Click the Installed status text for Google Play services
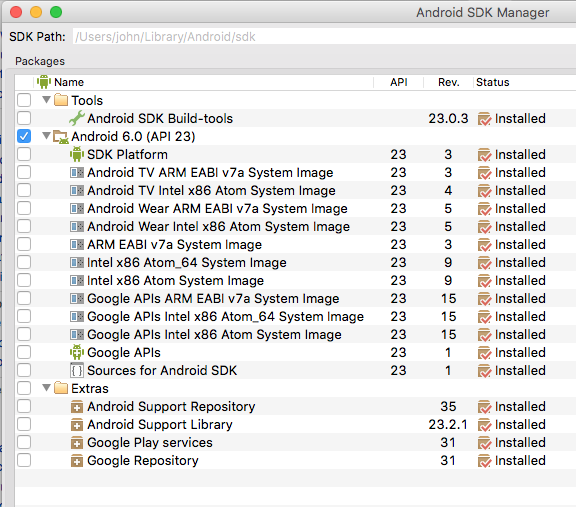The image size is (576, 507). 520,442
